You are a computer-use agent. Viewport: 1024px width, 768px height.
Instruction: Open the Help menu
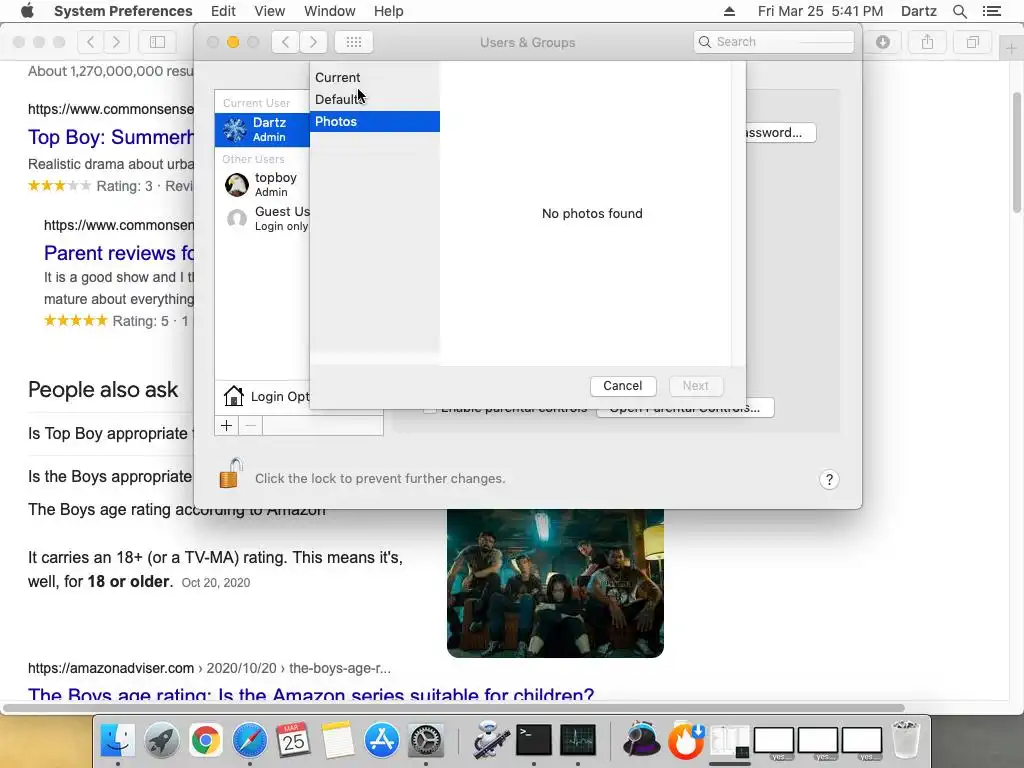pyautogui.click(x=389, y=11)
